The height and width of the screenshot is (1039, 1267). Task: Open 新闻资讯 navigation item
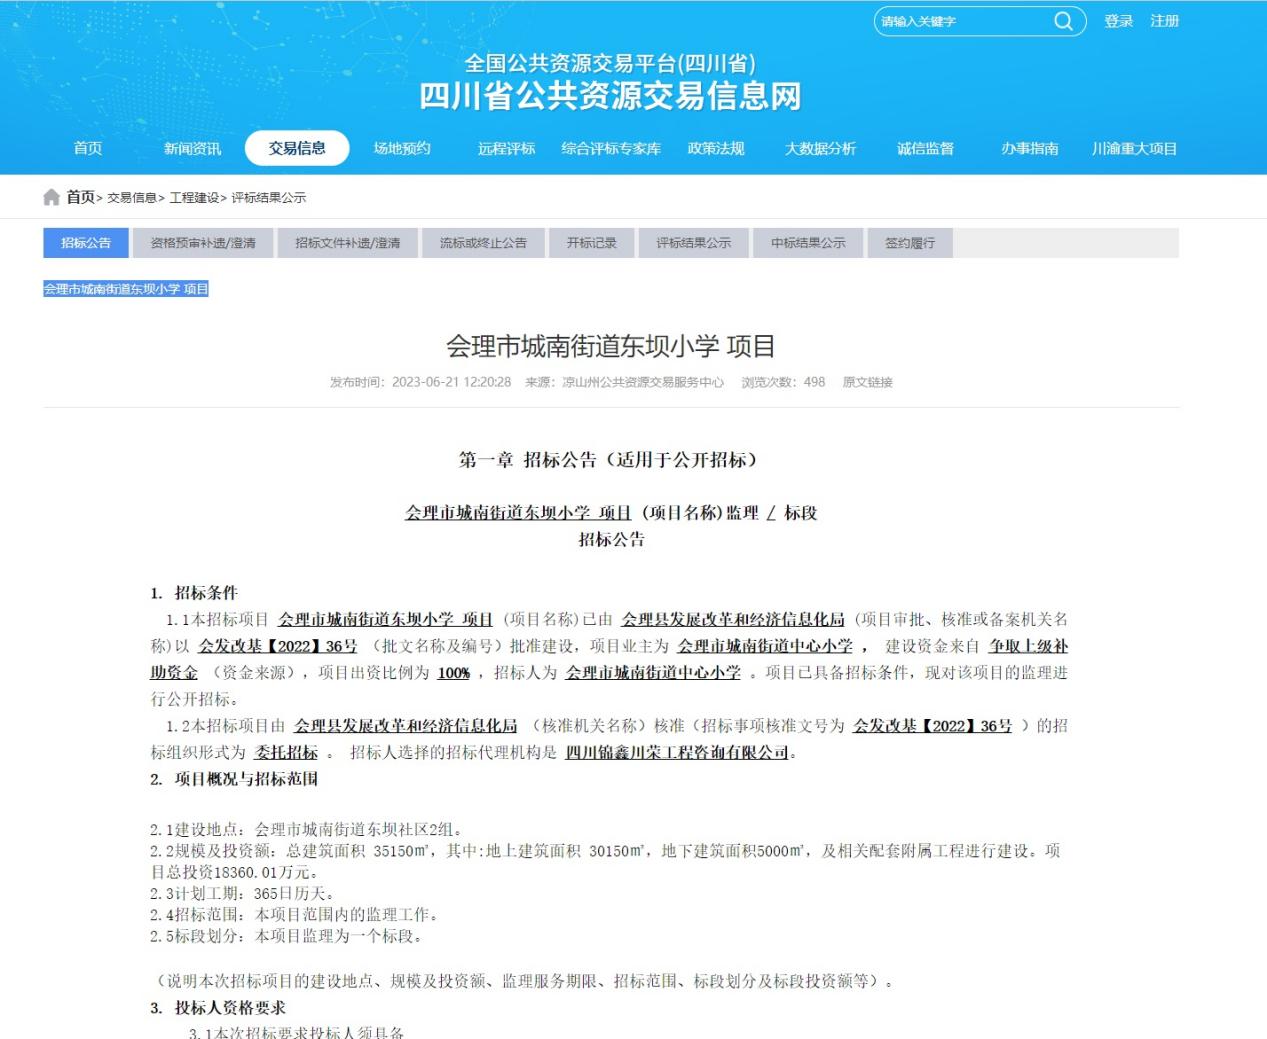pyautogui.click(x=192, y=148)
